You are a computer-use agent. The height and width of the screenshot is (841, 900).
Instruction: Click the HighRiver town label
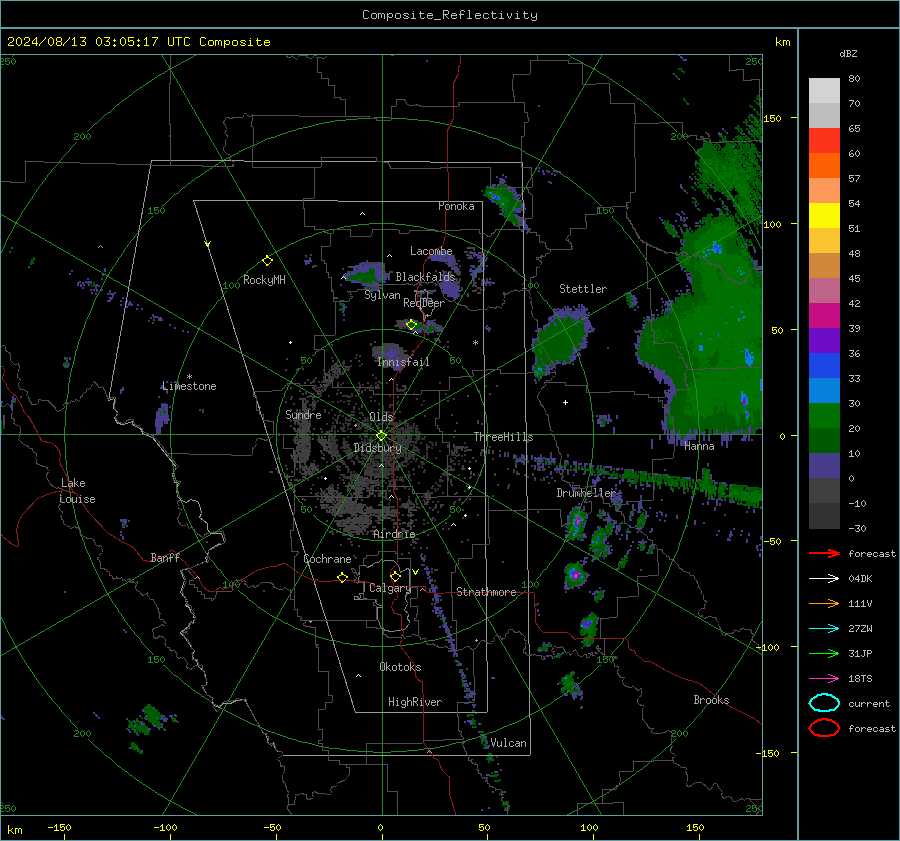click(415, 702)
